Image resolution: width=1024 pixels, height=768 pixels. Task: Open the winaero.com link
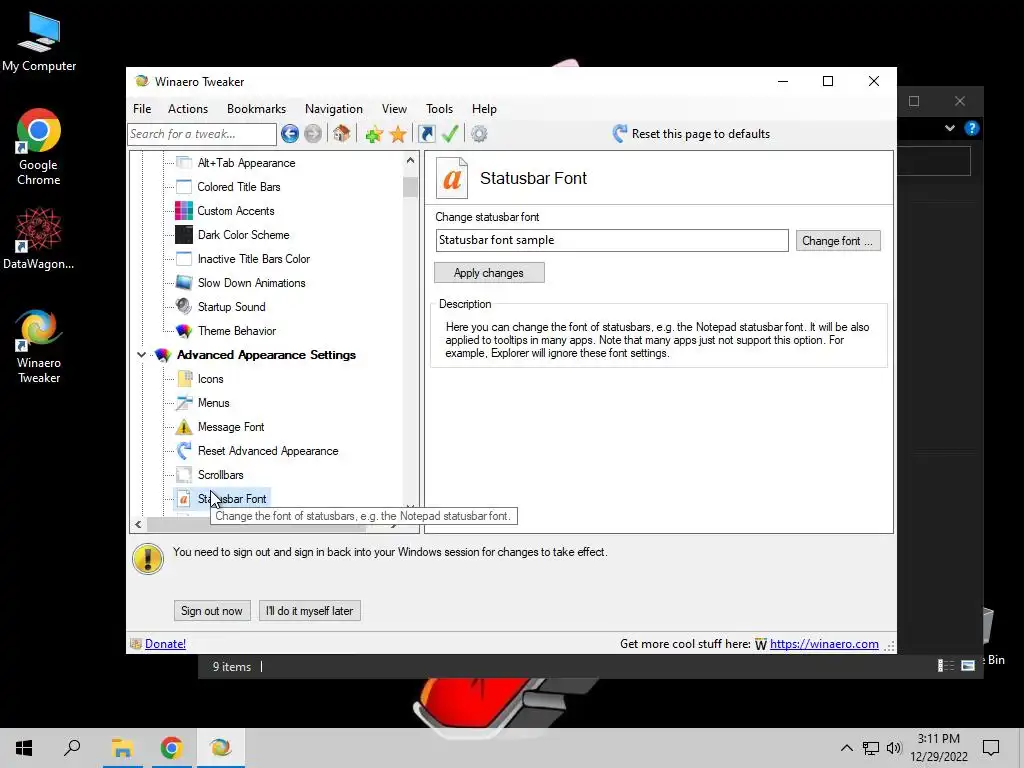point(824,644)
